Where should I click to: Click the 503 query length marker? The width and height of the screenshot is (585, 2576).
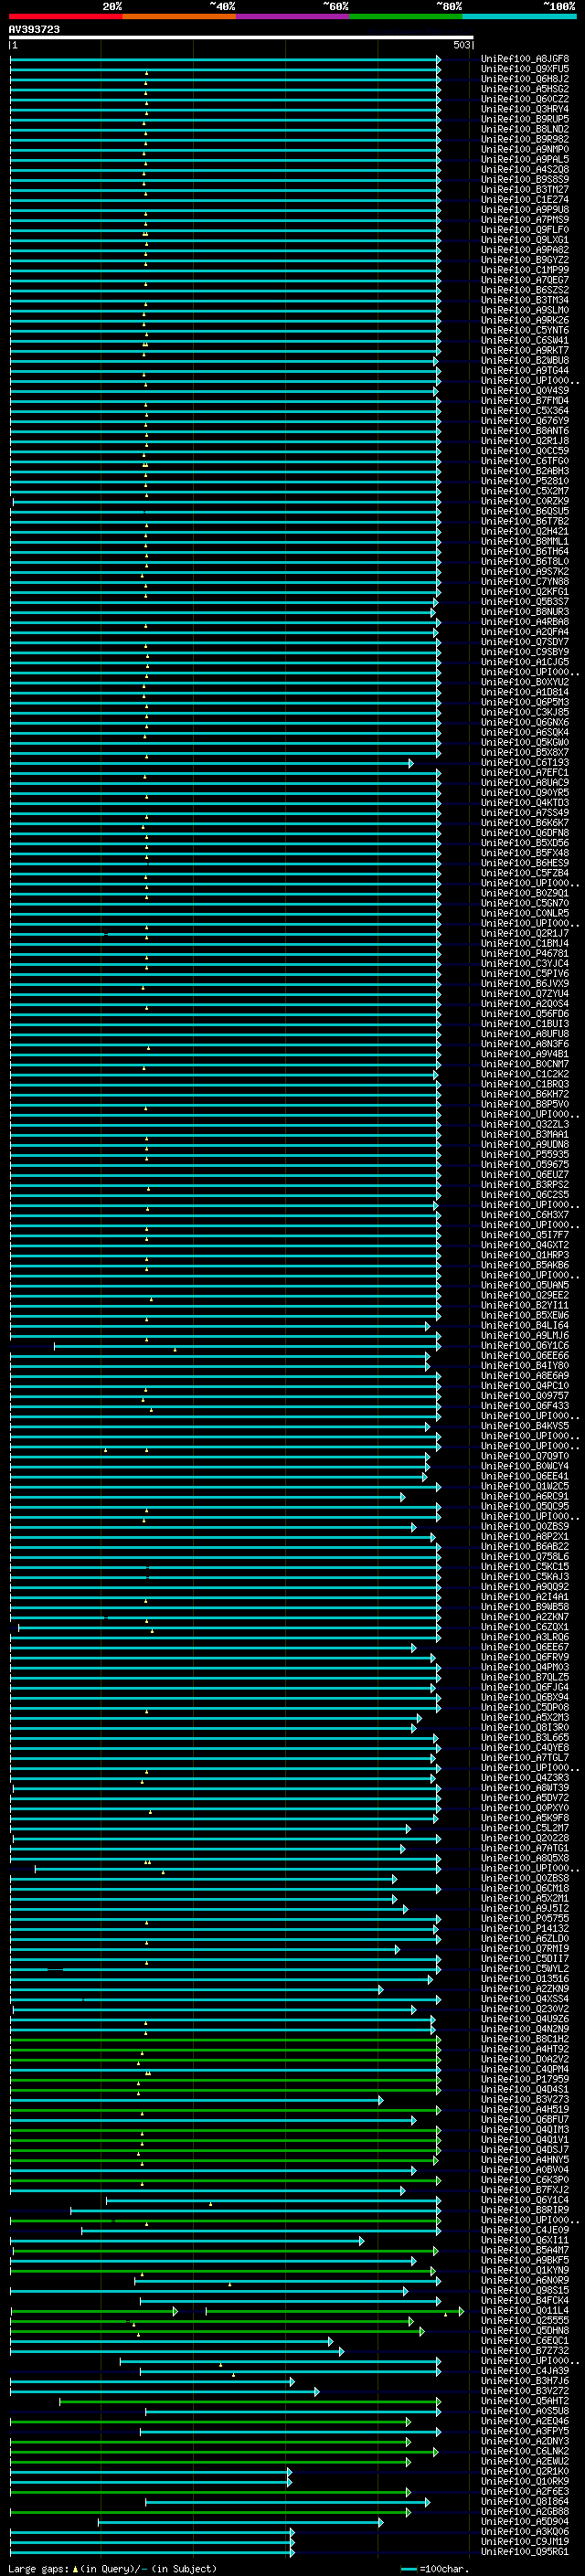pyautogui.click(x=461, y=45)
